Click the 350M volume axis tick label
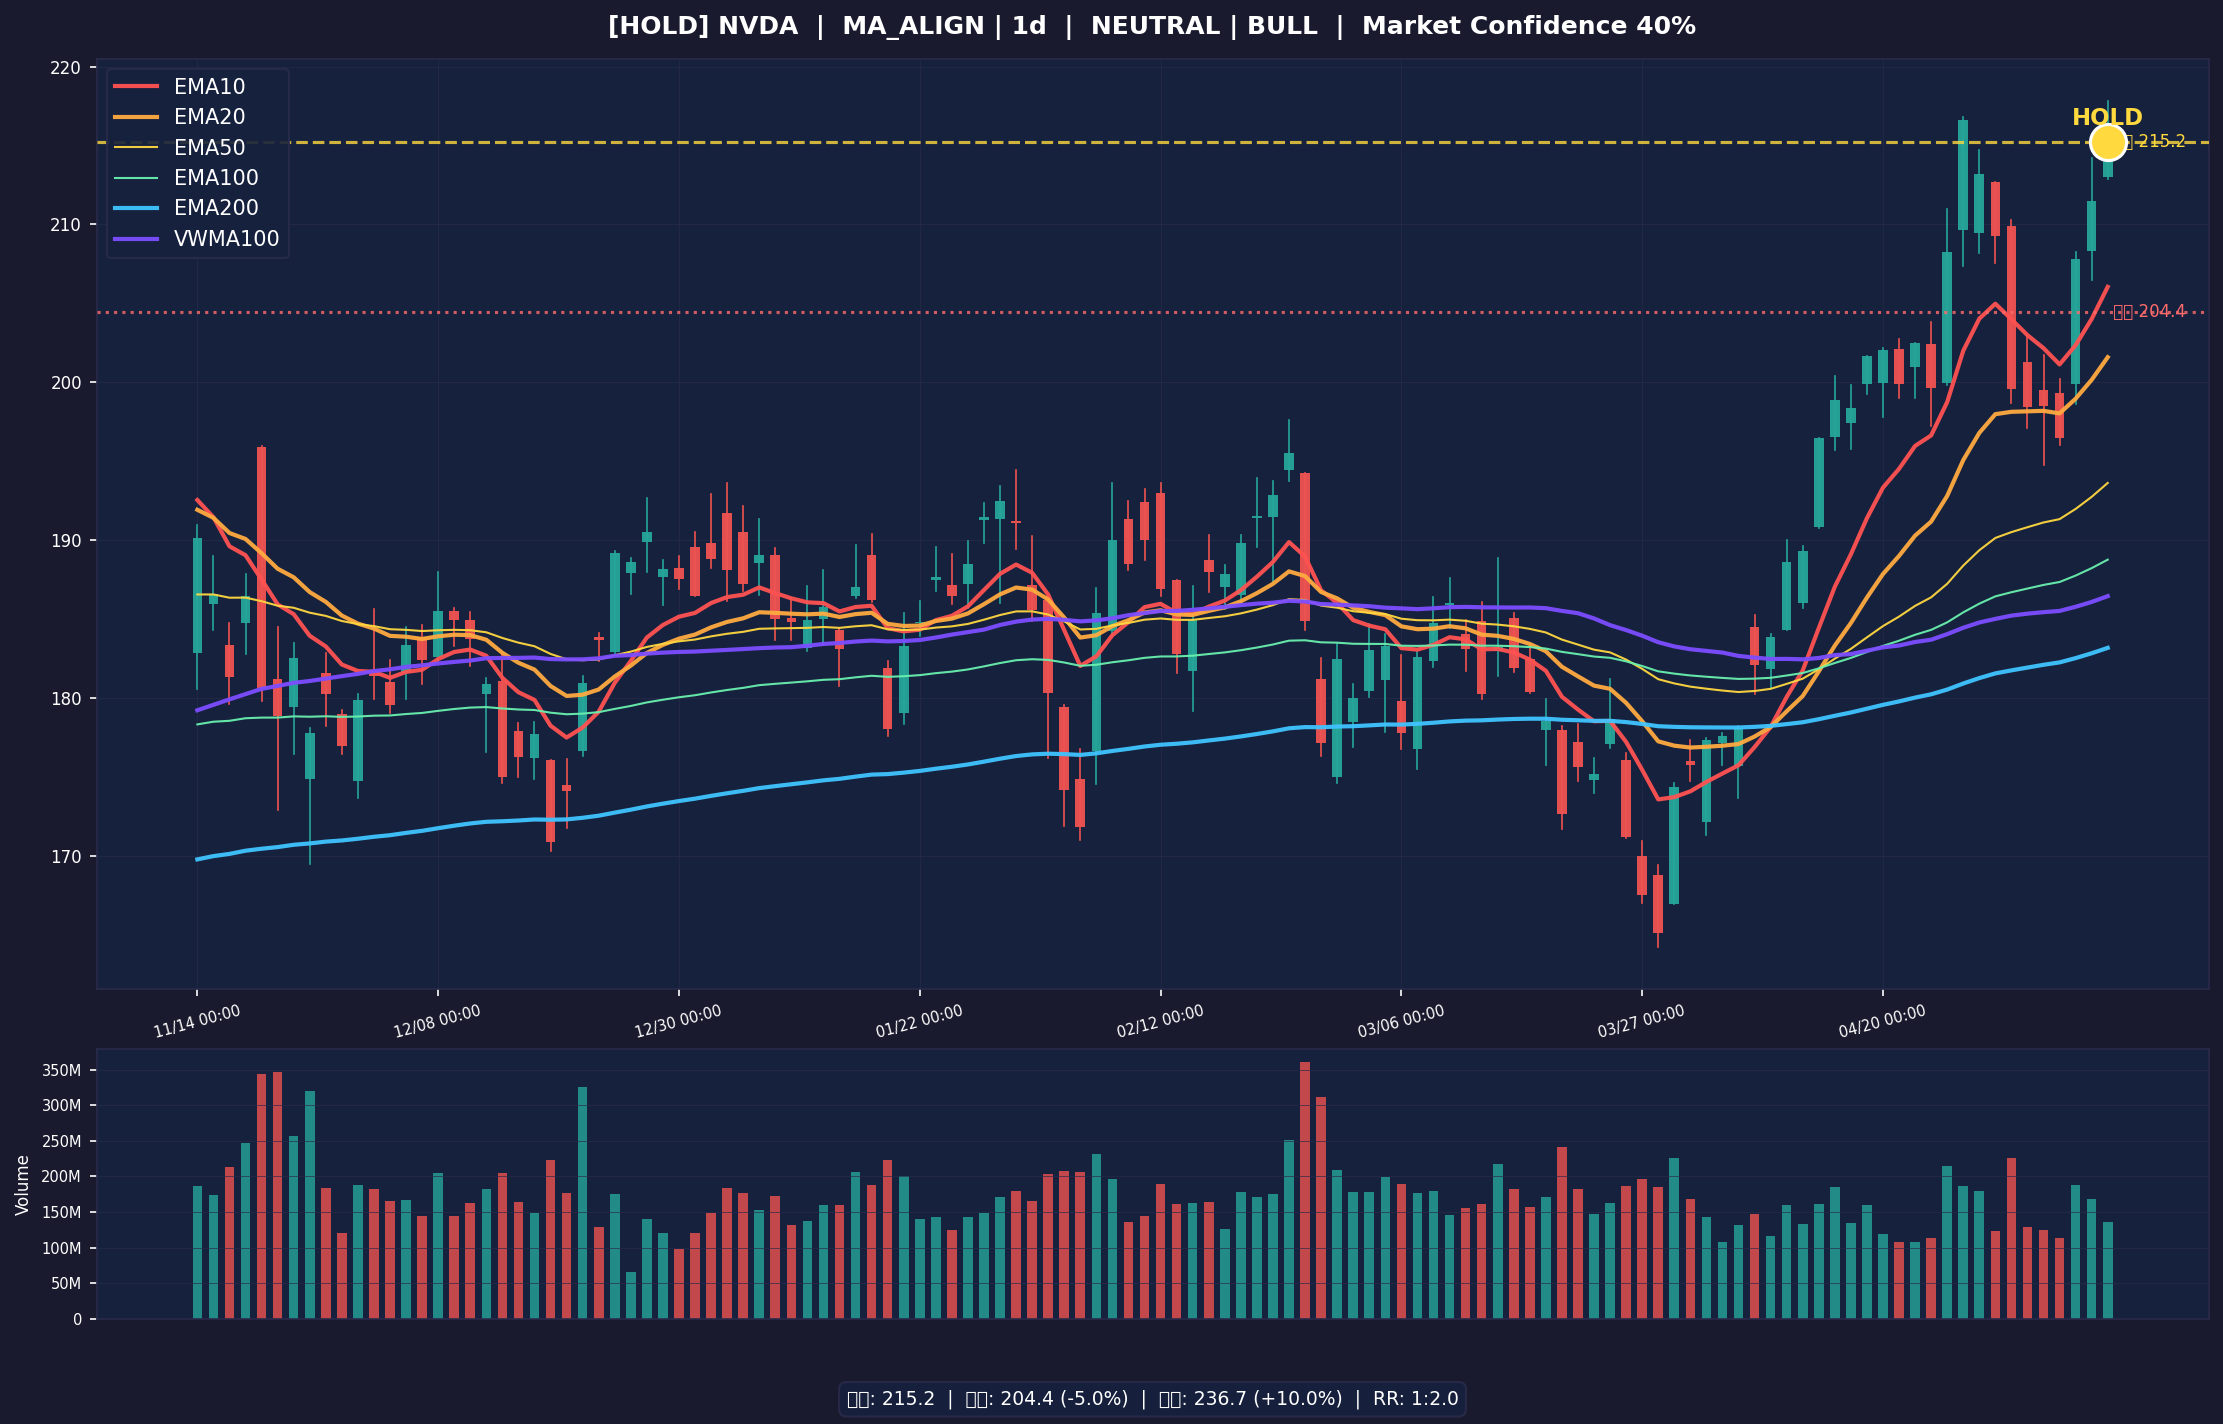This screenshot has height=1424, width=2223. pyautogui.click(x=64, y=1070)
